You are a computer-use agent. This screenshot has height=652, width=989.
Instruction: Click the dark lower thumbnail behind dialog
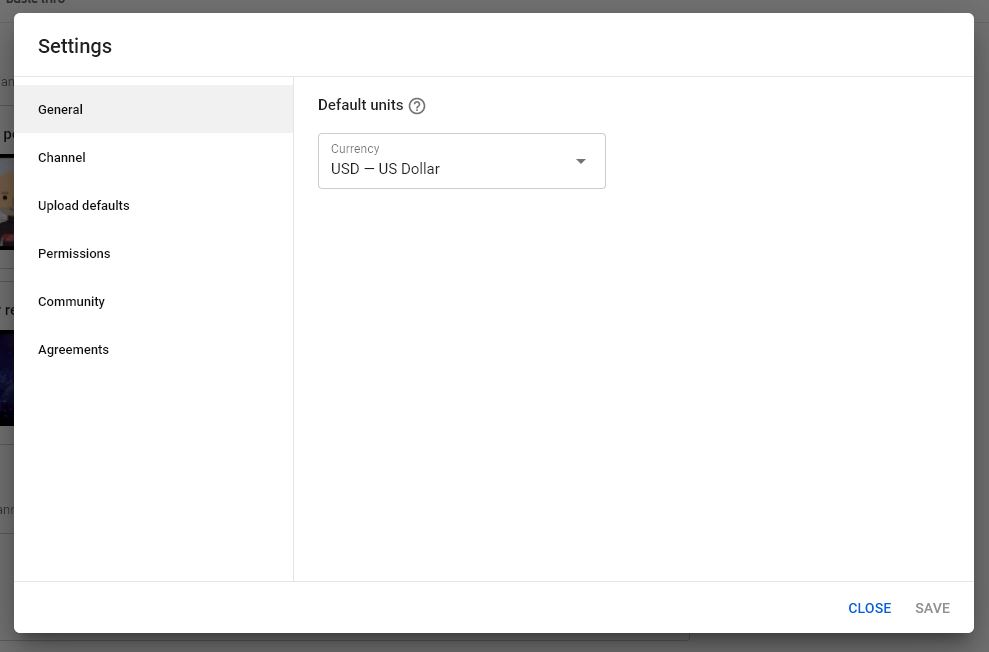tap(6, 378)
